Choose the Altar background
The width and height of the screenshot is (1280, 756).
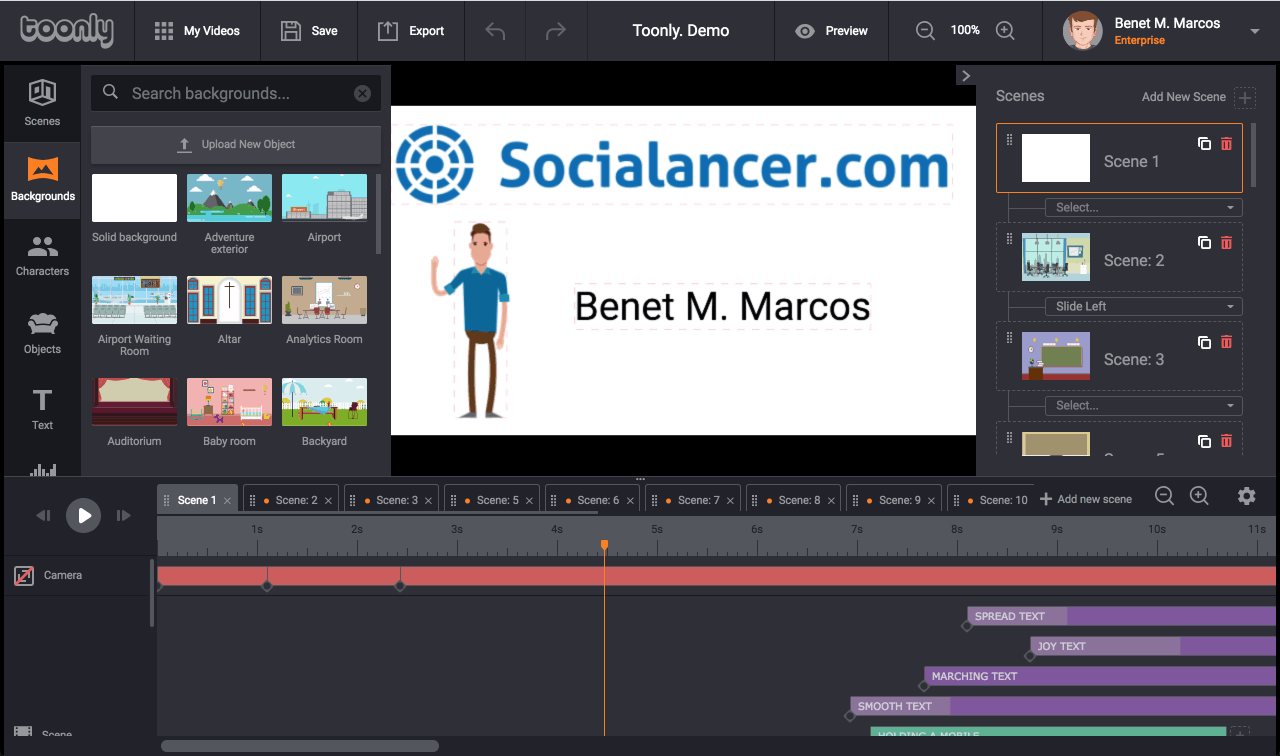coord(229,300)
